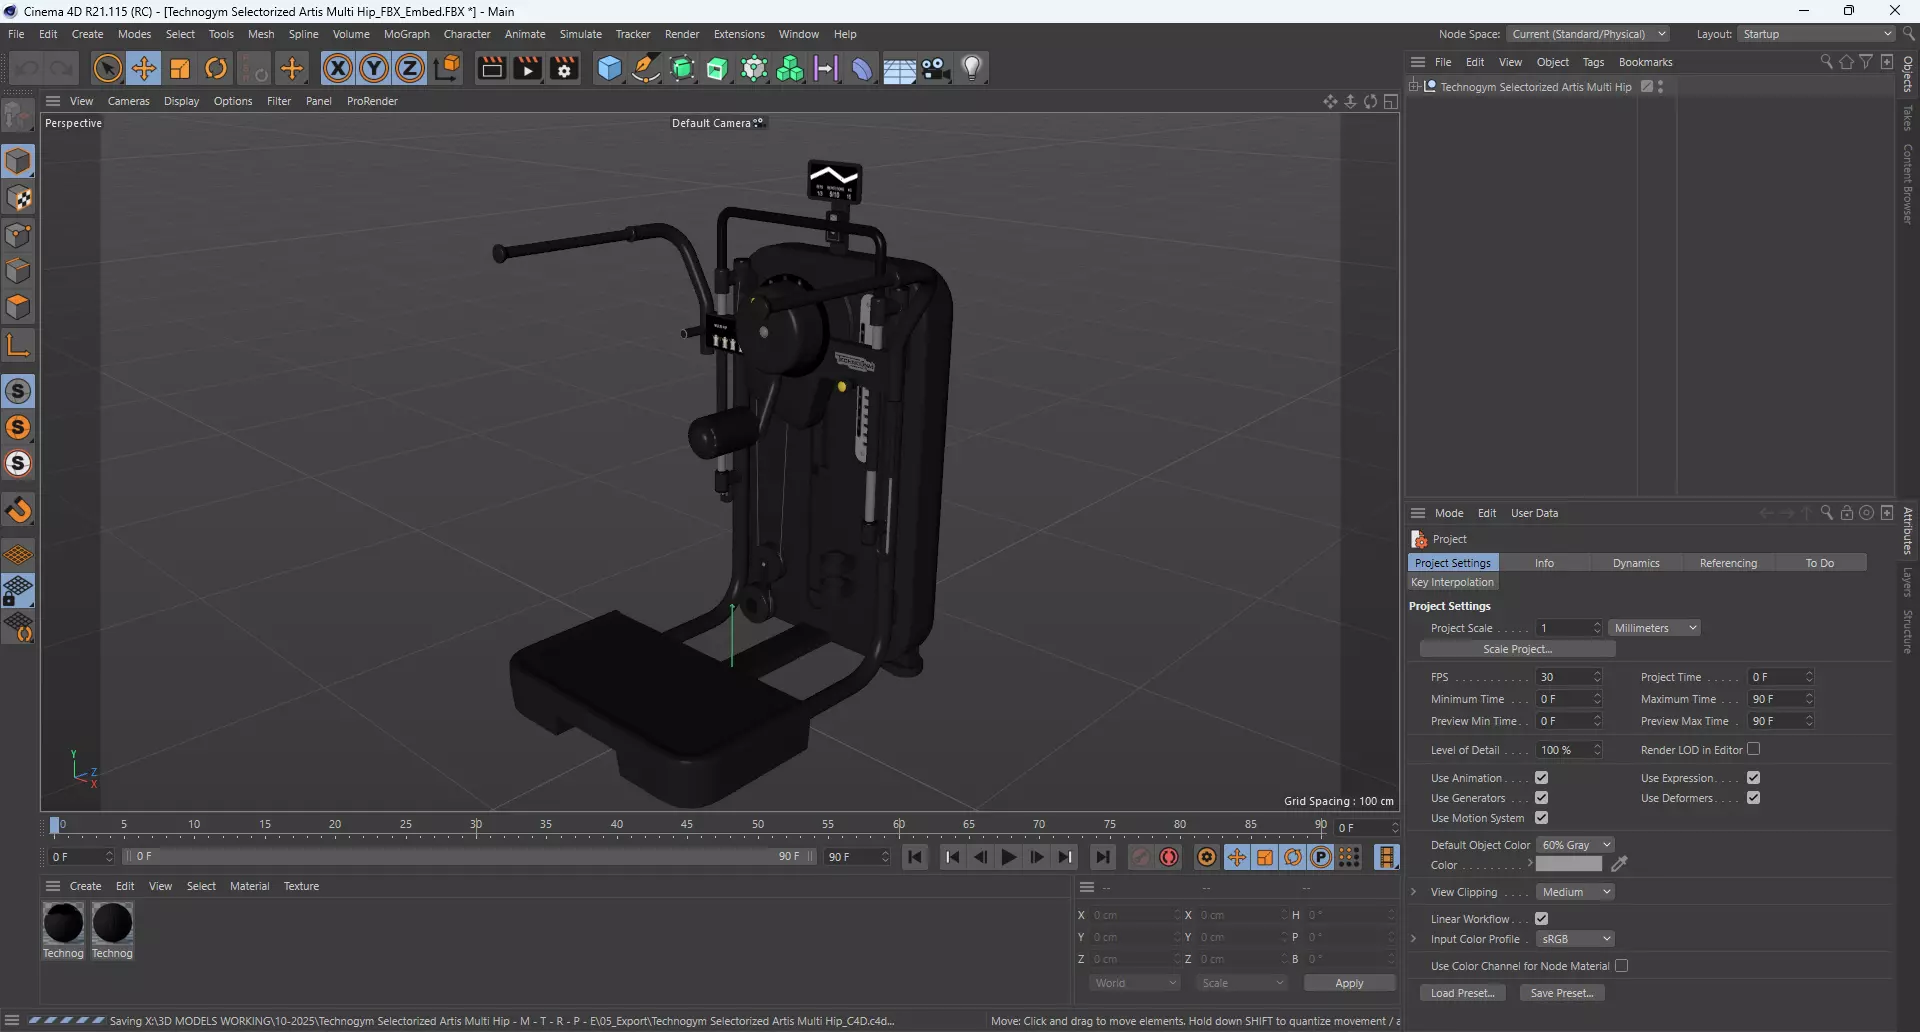This screenshot has height=1032, width=1920.
Task: Disable Linear Workflow checkbox
Action: 1541,919
